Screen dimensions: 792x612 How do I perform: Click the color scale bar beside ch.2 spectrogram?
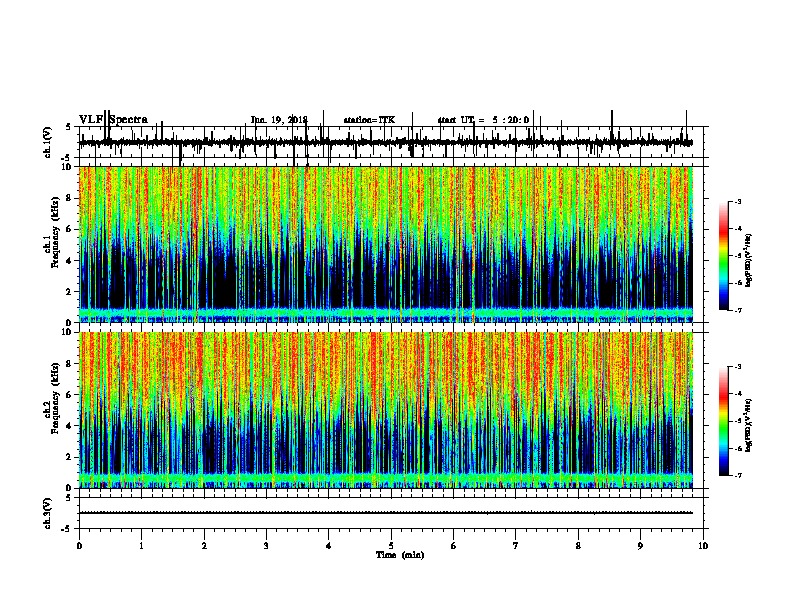[x=724, y=421]
